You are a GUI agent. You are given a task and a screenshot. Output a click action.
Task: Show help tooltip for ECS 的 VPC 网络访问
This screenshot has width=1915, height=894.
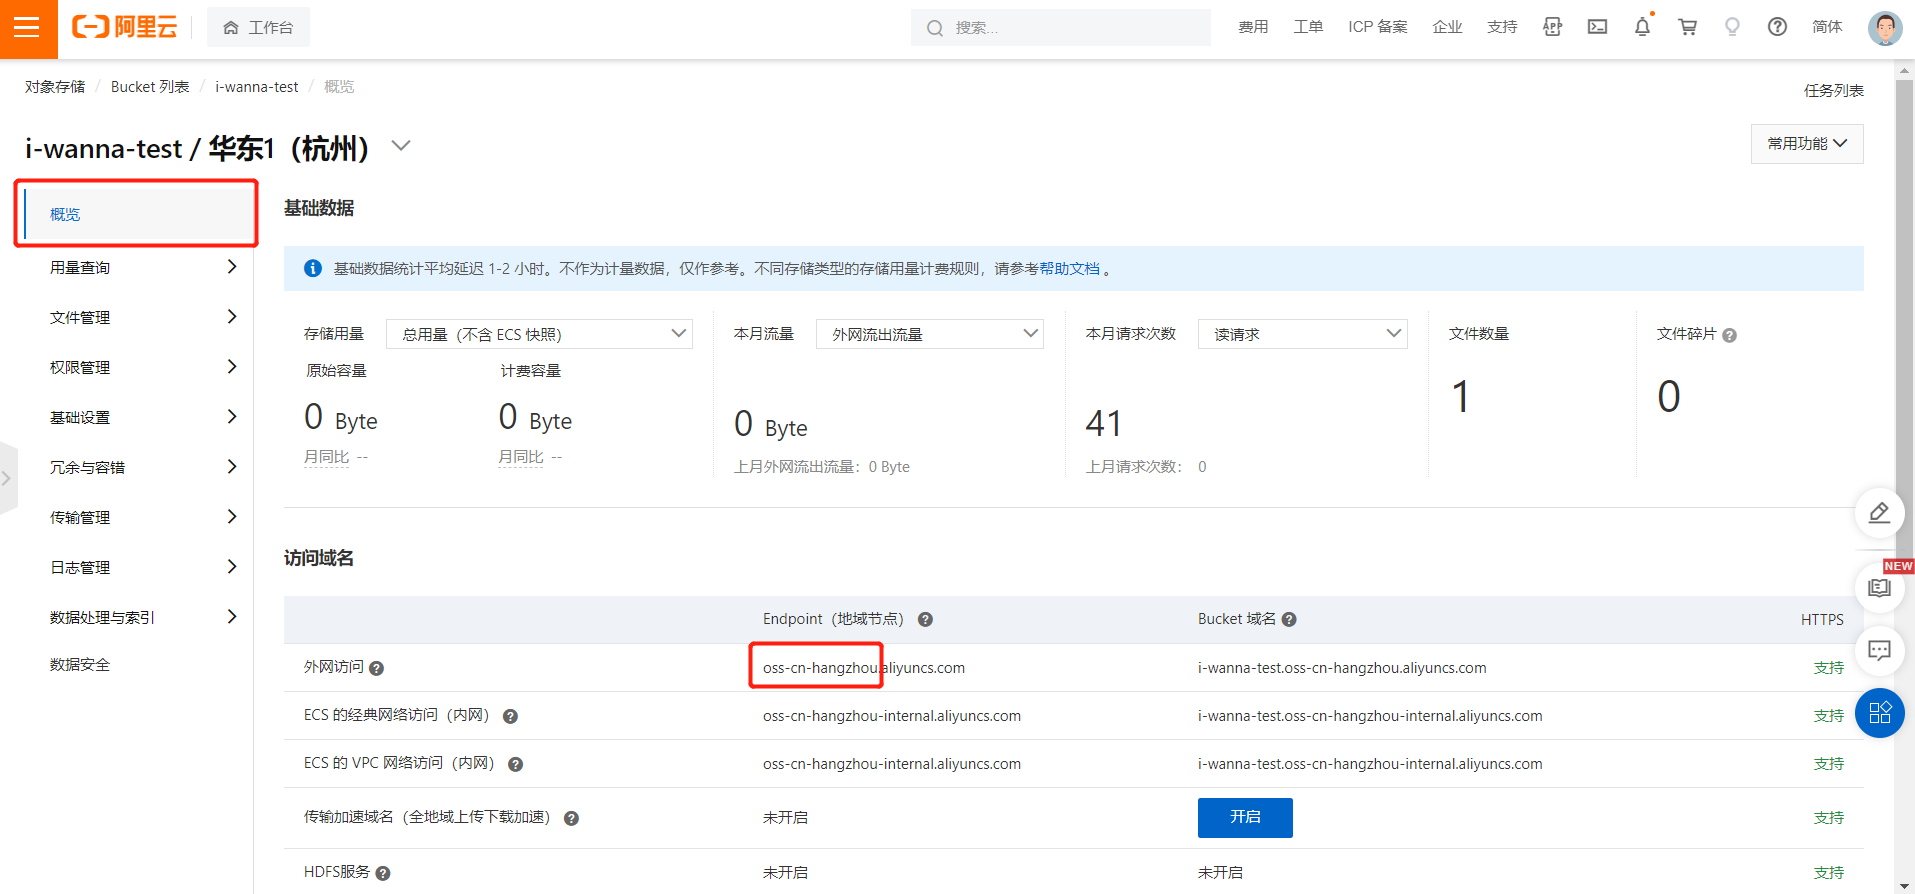[x=515, y=764]
